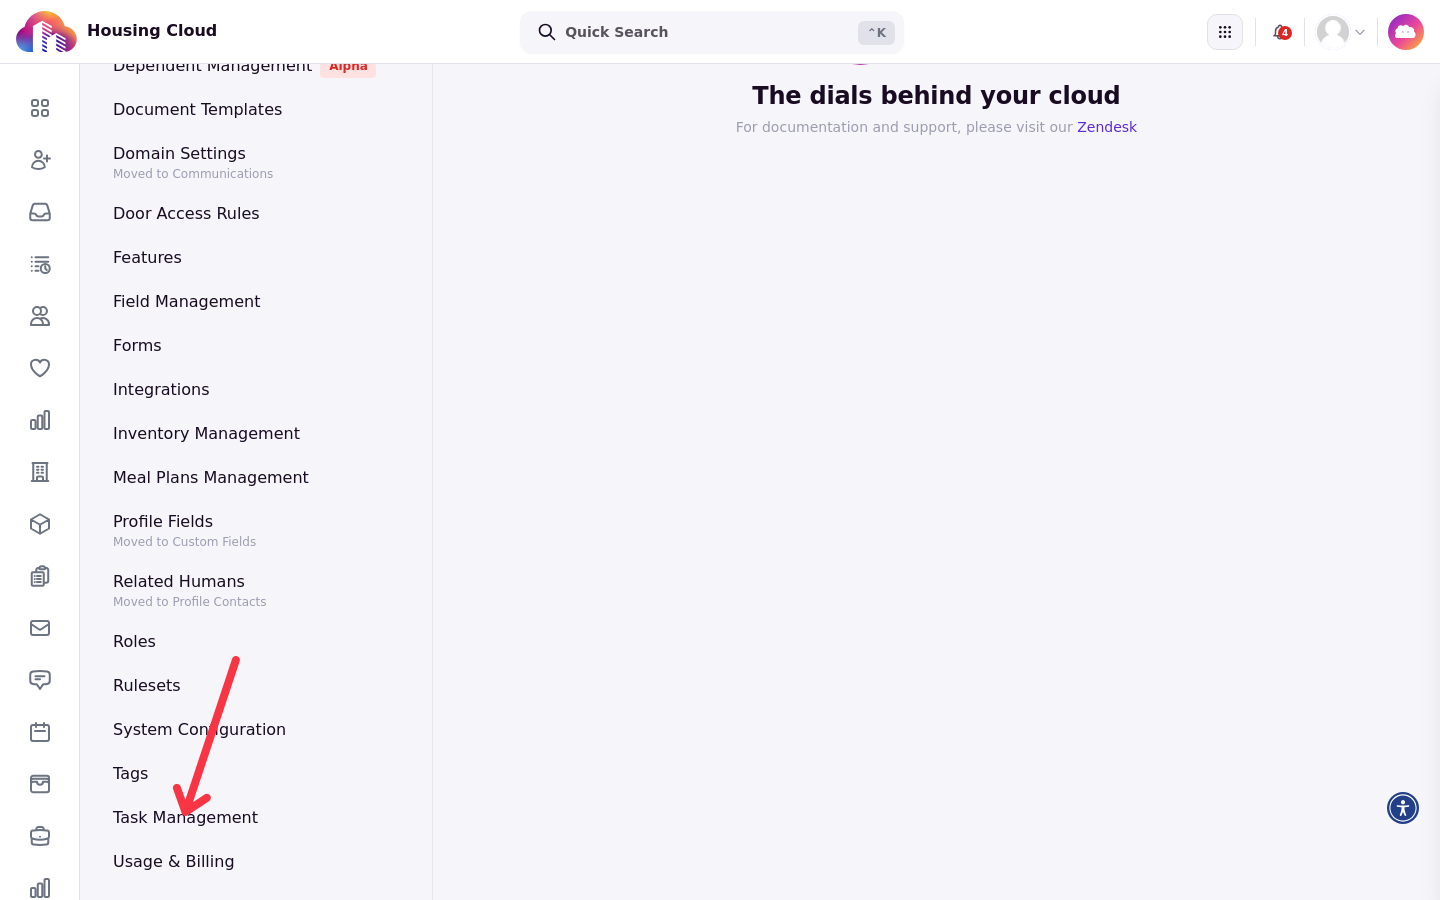Select System Configuration
This screenshot has height=900, width=1440.
click(x=199, y=729)
